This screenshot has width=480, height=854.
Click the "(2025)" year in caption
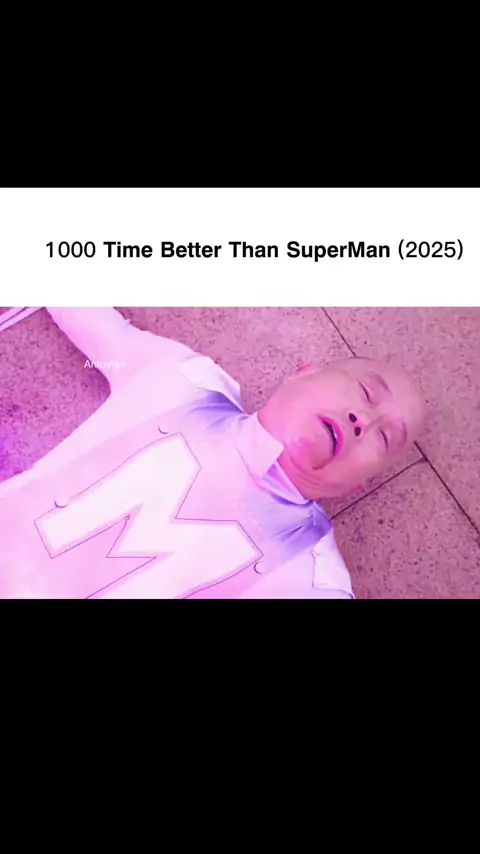coord(430,250)
